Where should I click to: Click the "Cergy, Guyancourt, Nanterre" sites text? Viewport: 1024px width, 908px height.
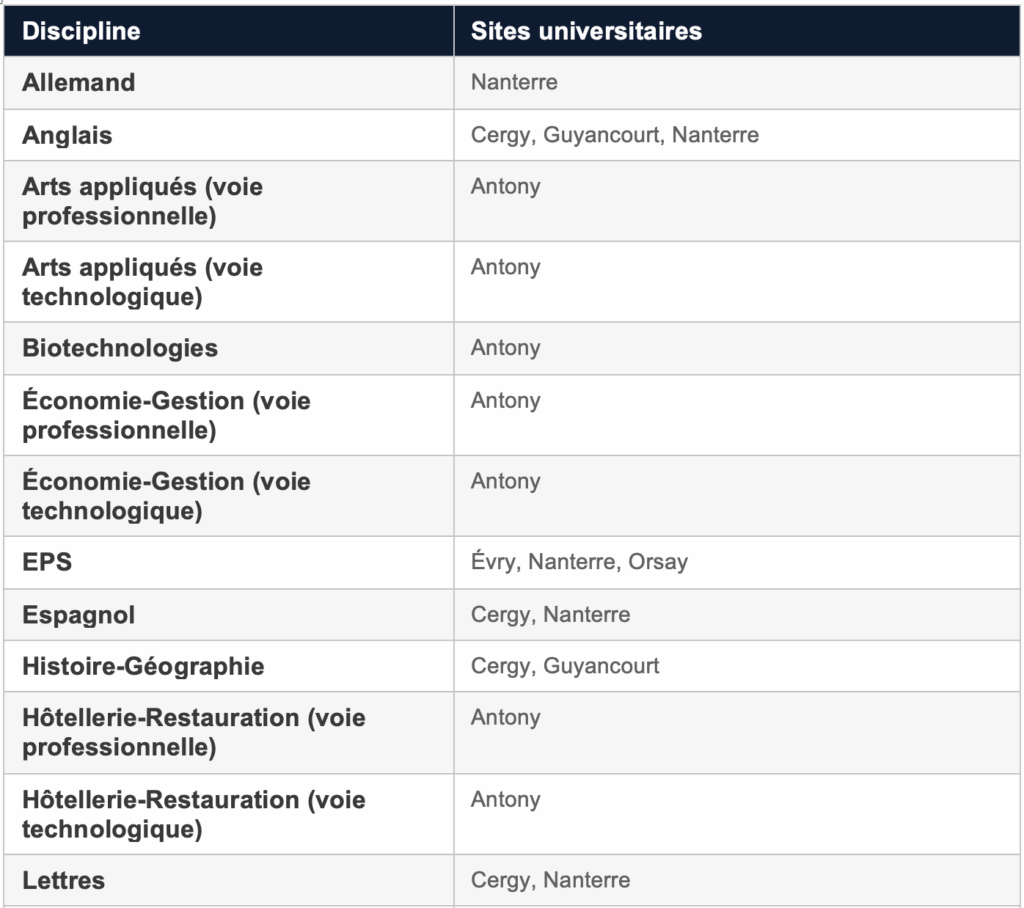(614, 135)
